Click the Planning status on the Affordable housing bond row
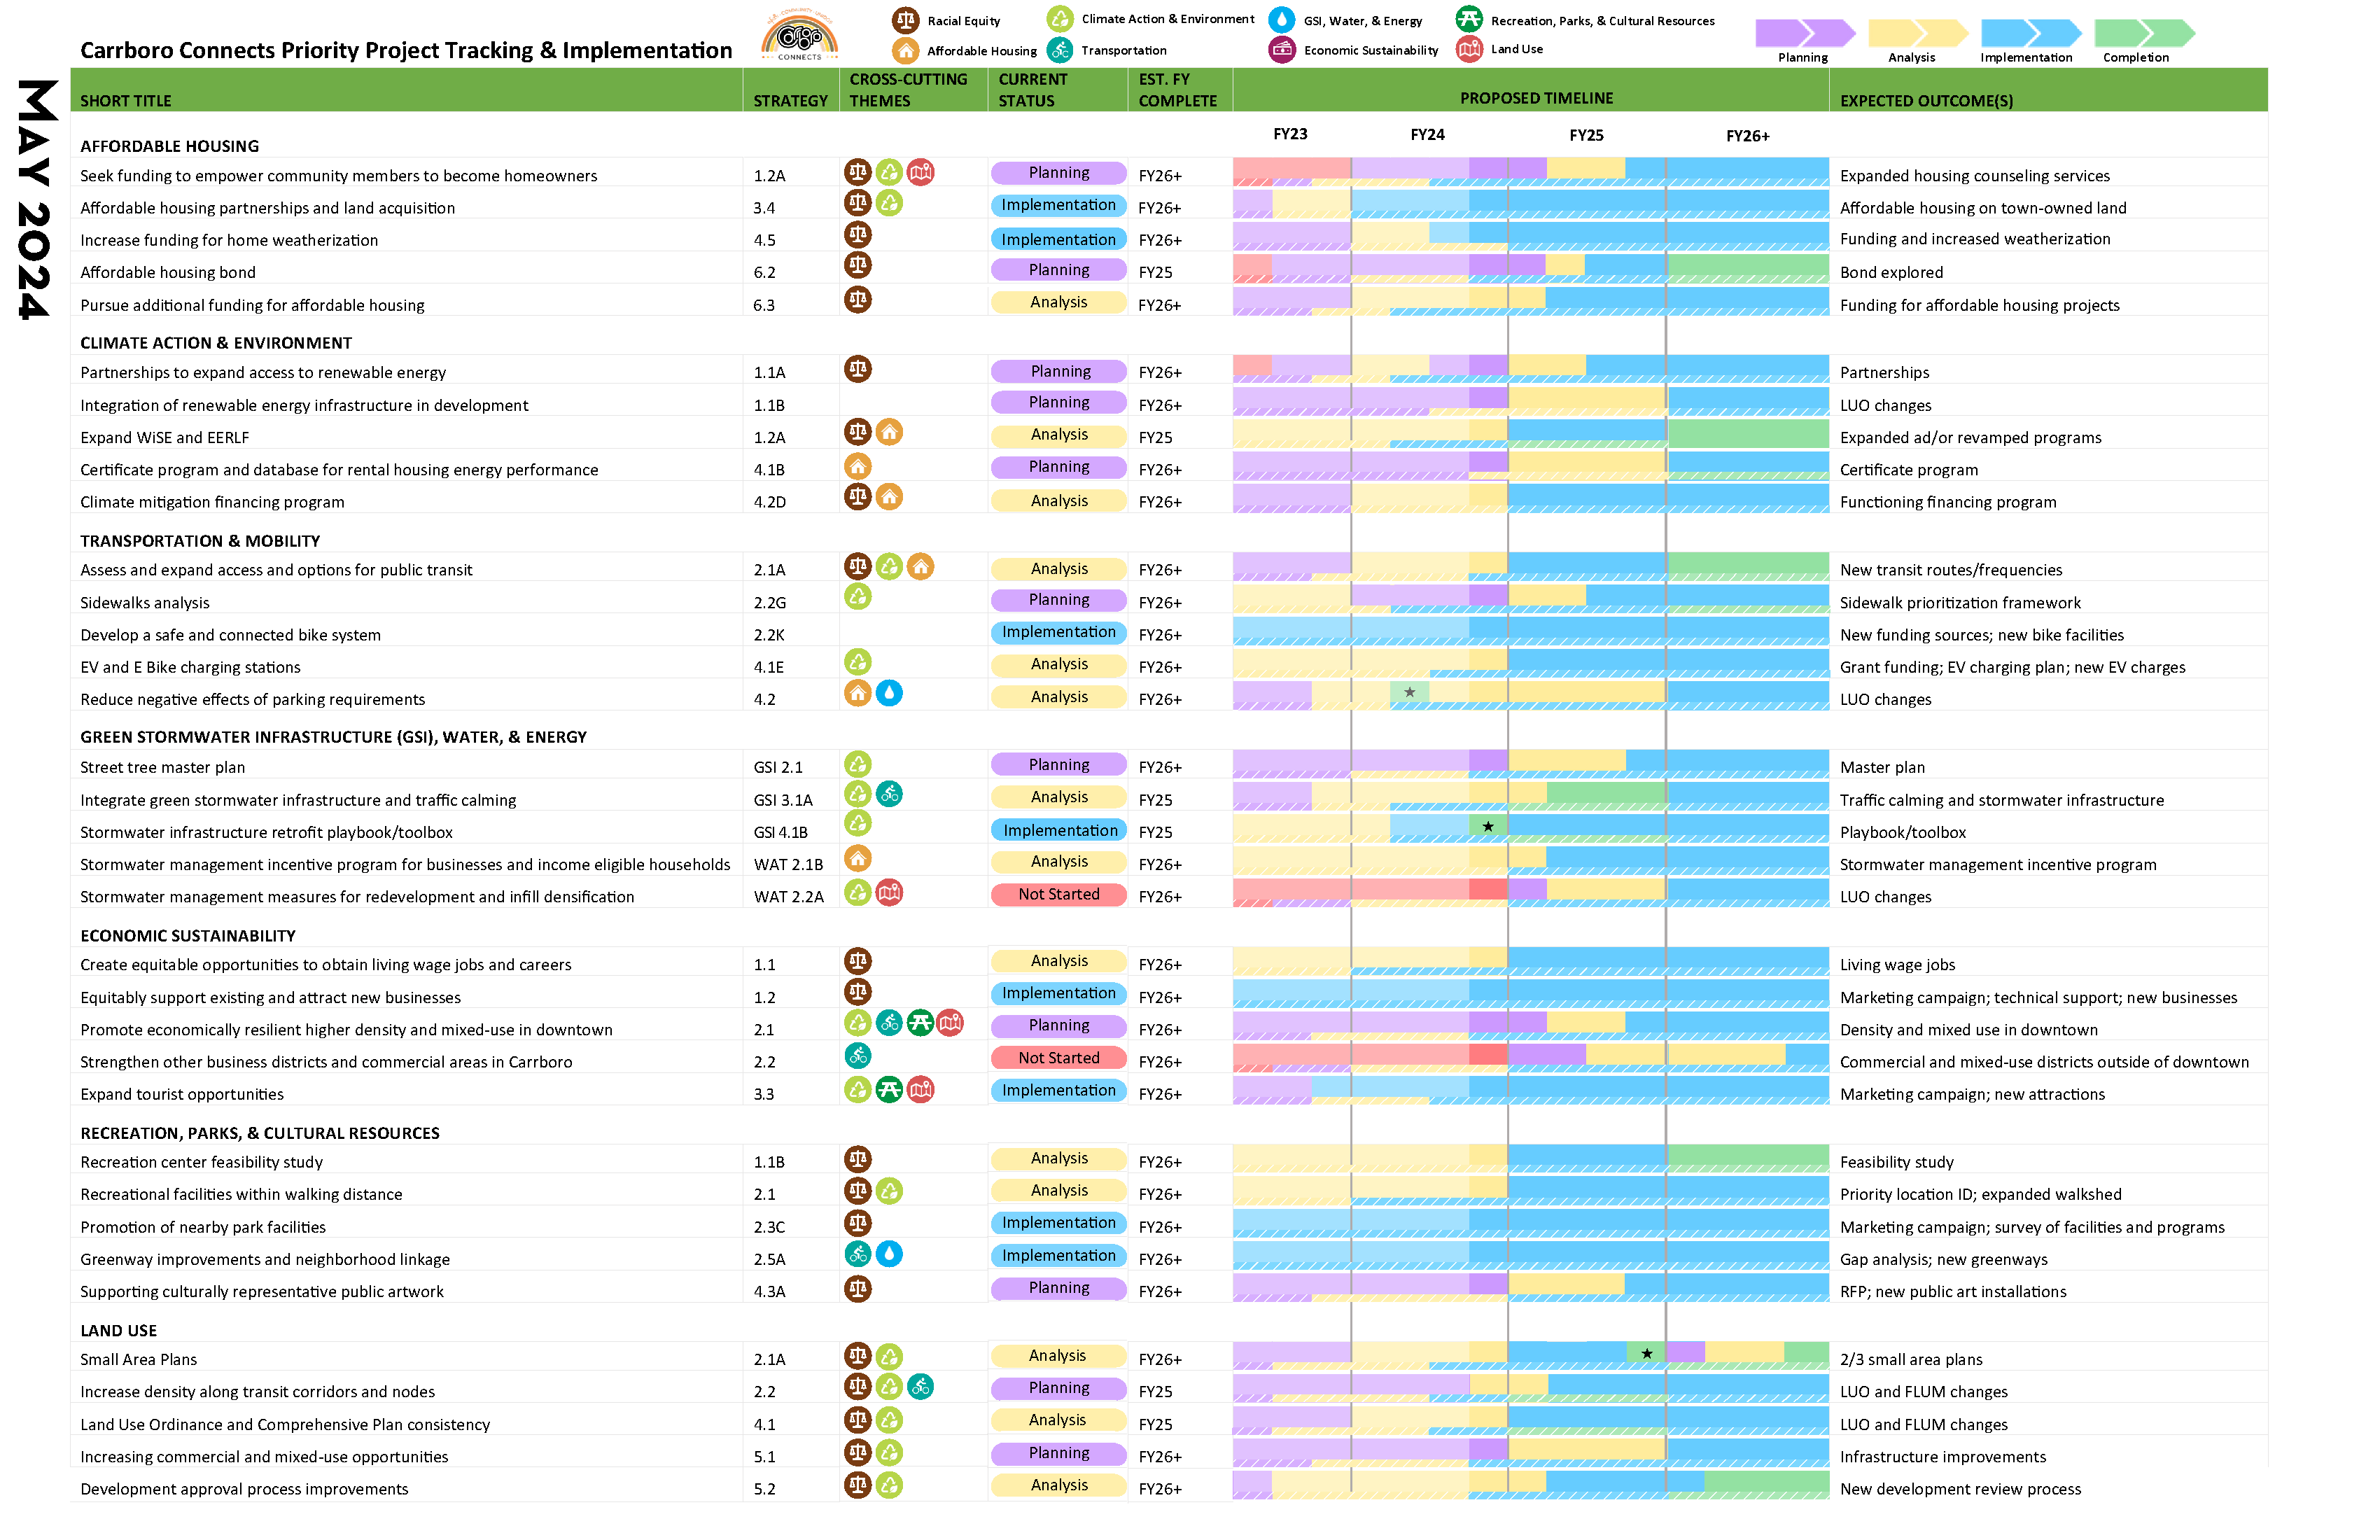2380x1540 pixels. tap(1058, 270)
